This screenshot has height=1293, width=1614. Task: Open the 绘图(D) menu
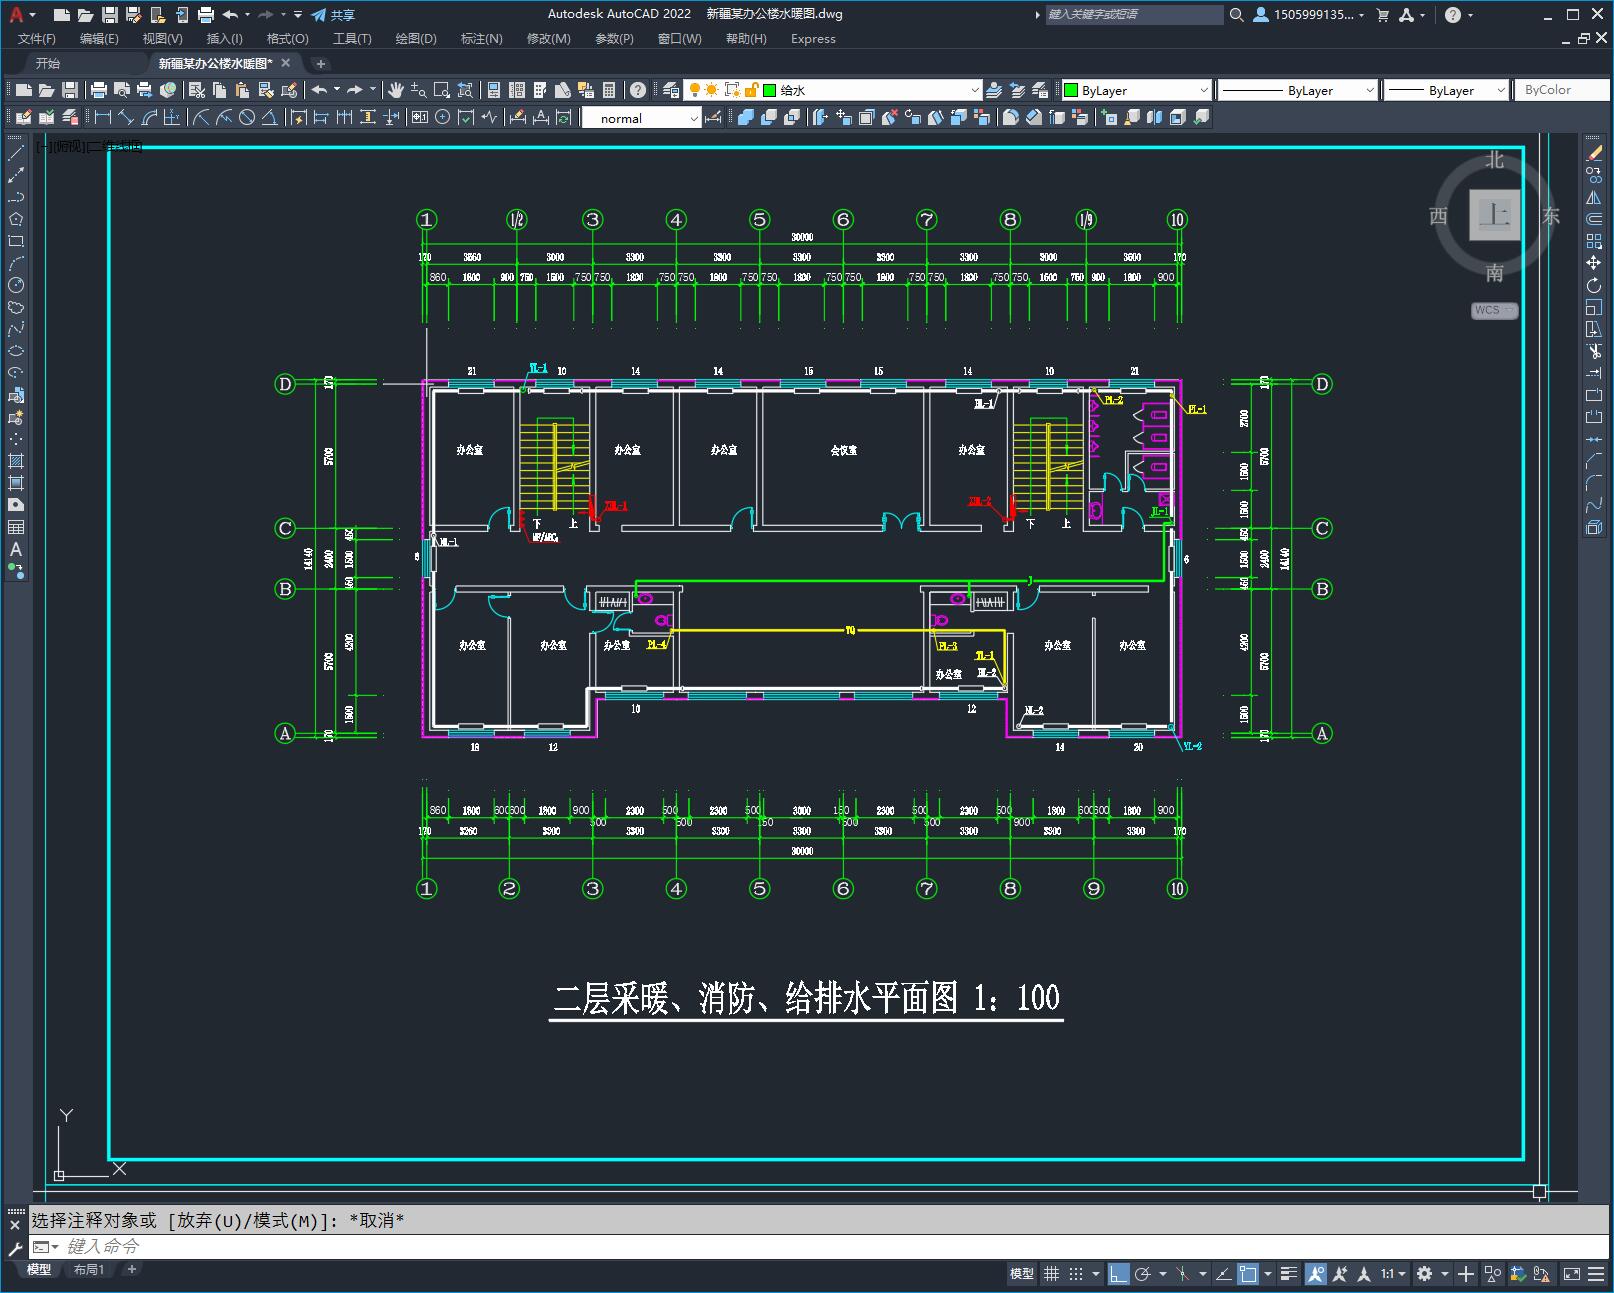pos(416,38)
